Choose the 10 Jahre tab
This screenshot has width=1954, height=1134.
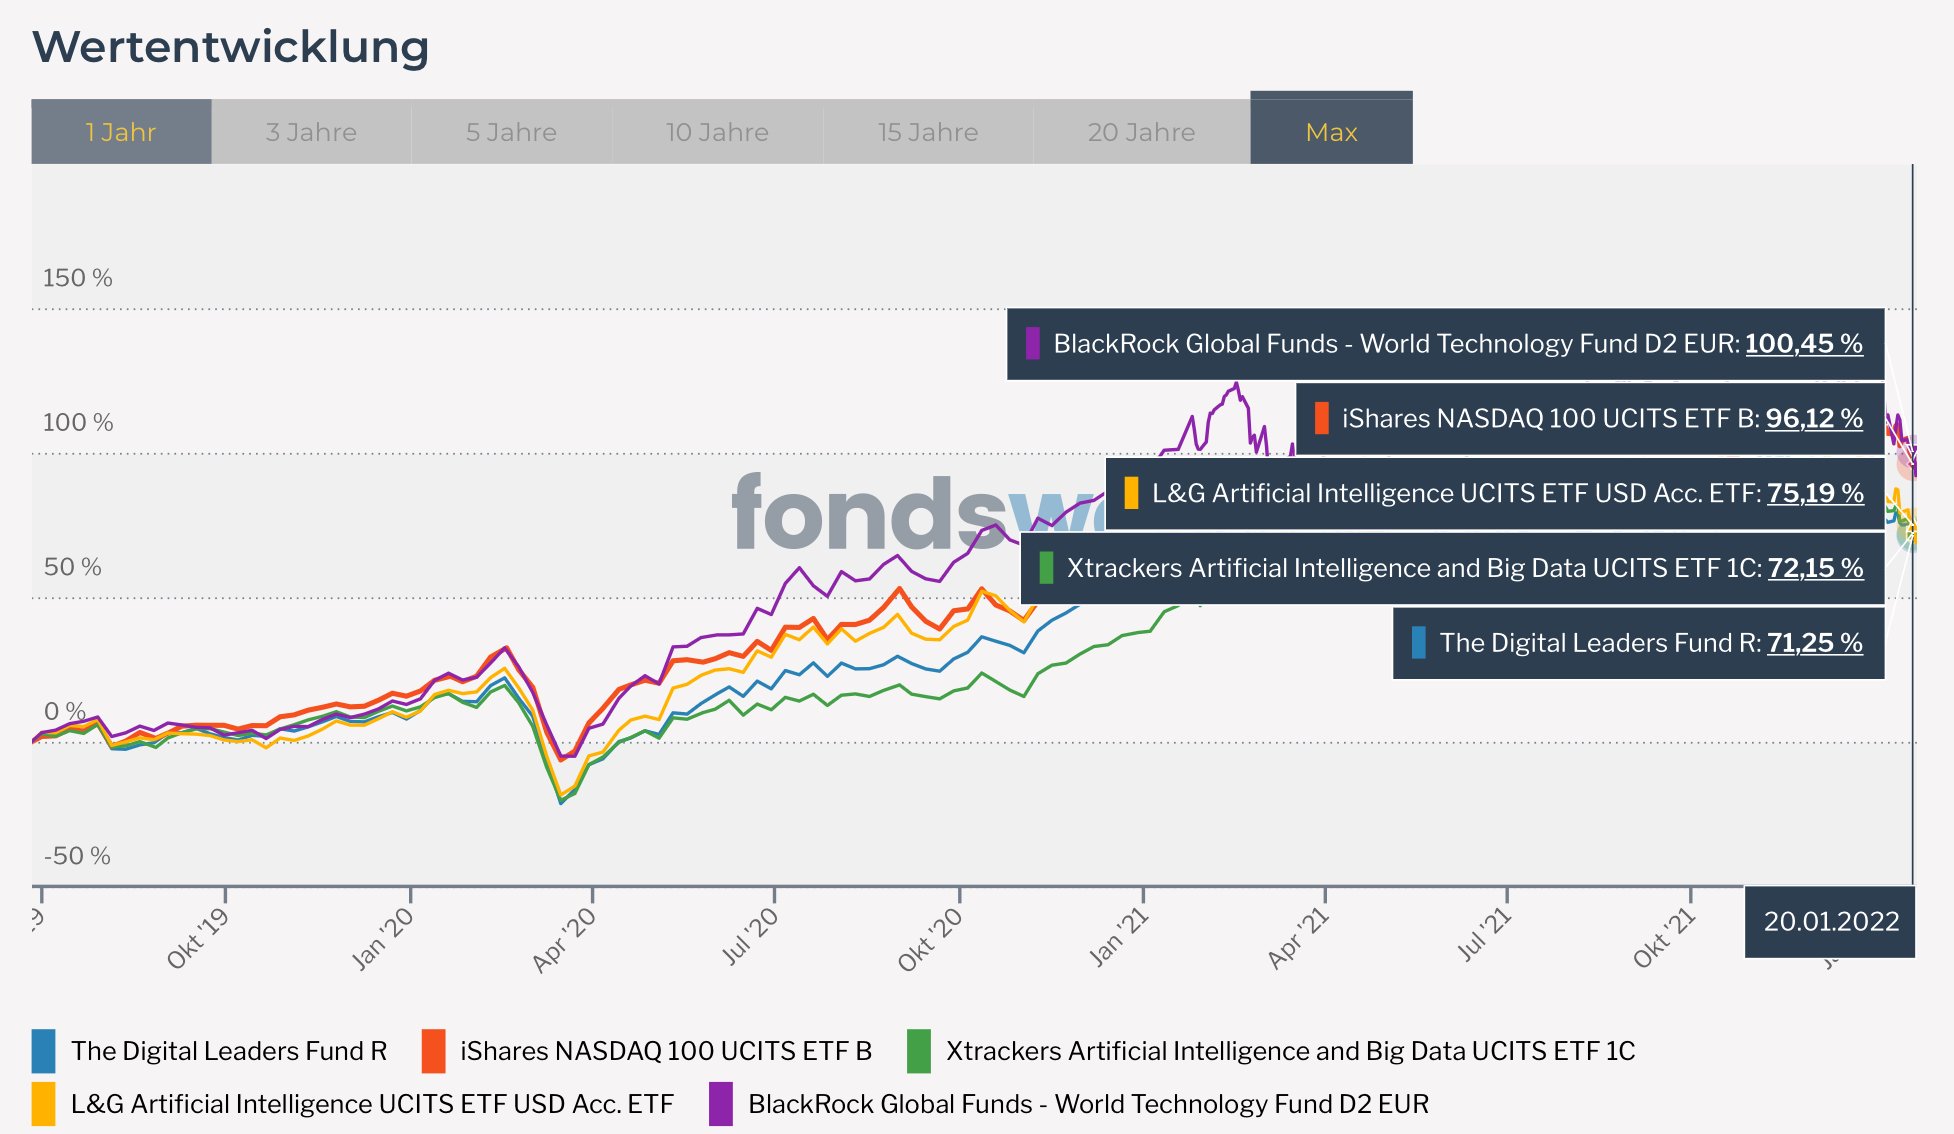tap(717, 132)
